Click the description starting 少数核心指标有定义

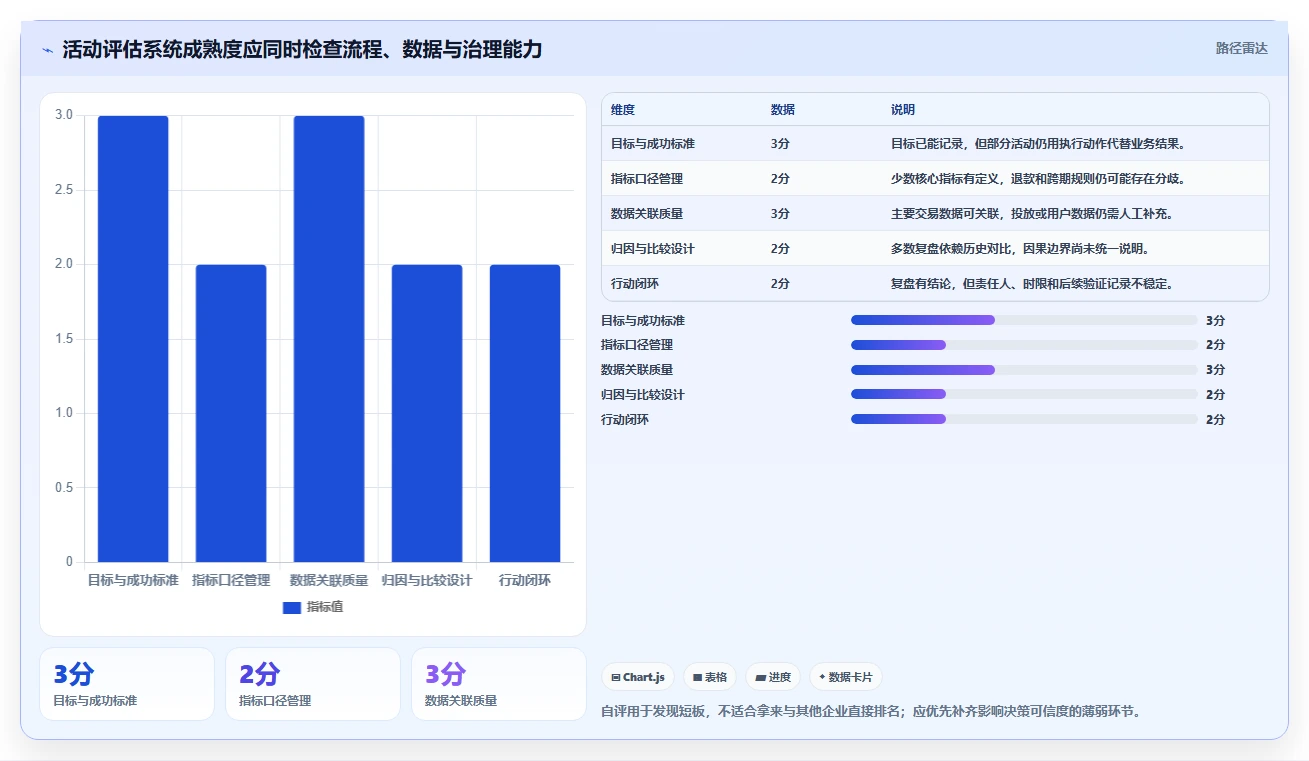pyautogui.click(x=1038, y=179)
